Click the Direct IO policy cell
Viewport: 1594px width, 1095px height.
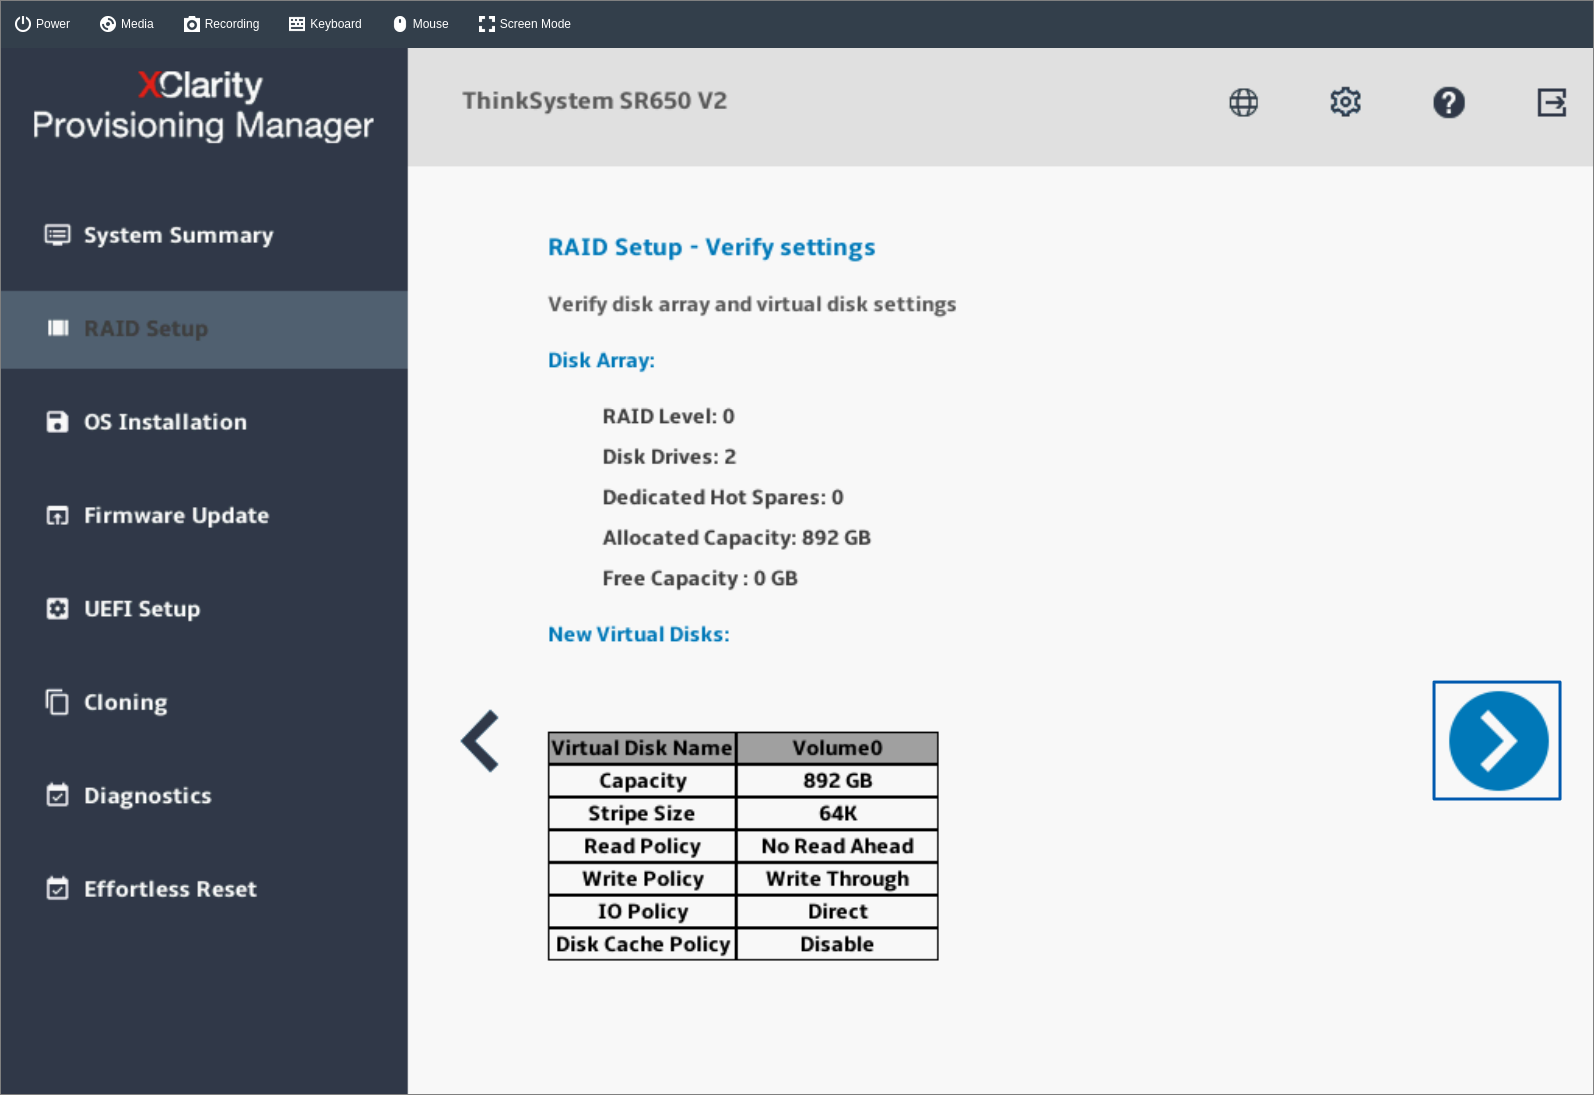pyautogui.click(x=837, y=911)
